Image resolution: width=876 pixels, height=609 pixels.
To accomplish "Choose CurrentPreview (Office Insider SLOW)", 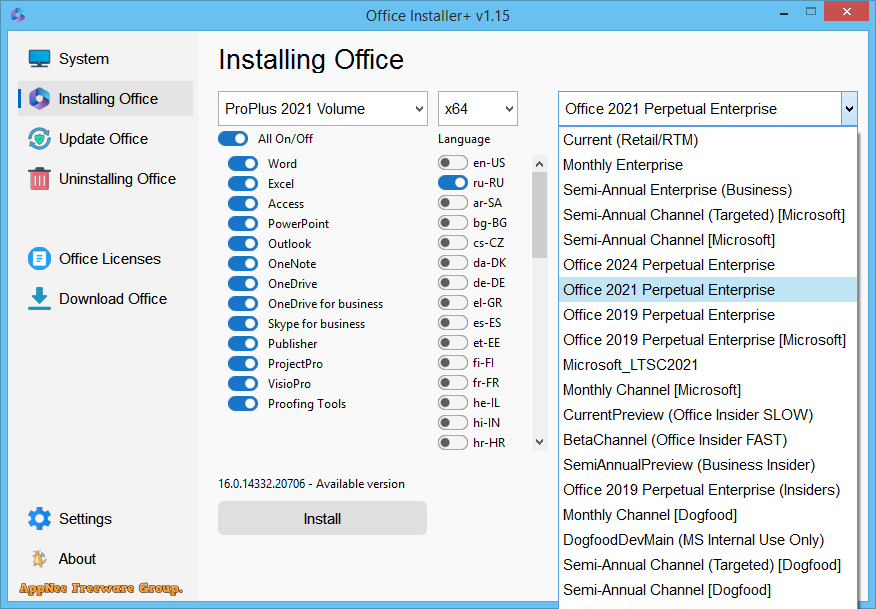I will click(x=707, y=415).
